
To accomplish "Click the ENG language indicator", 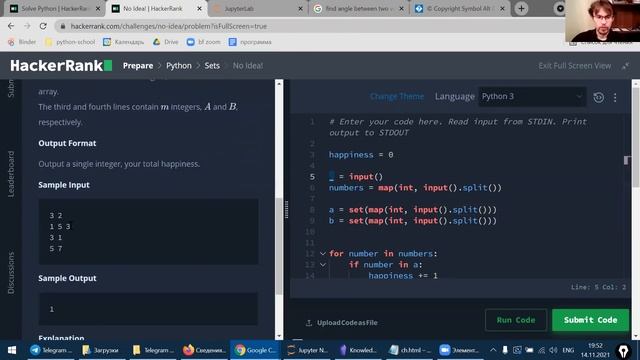I will click(568, 350).
